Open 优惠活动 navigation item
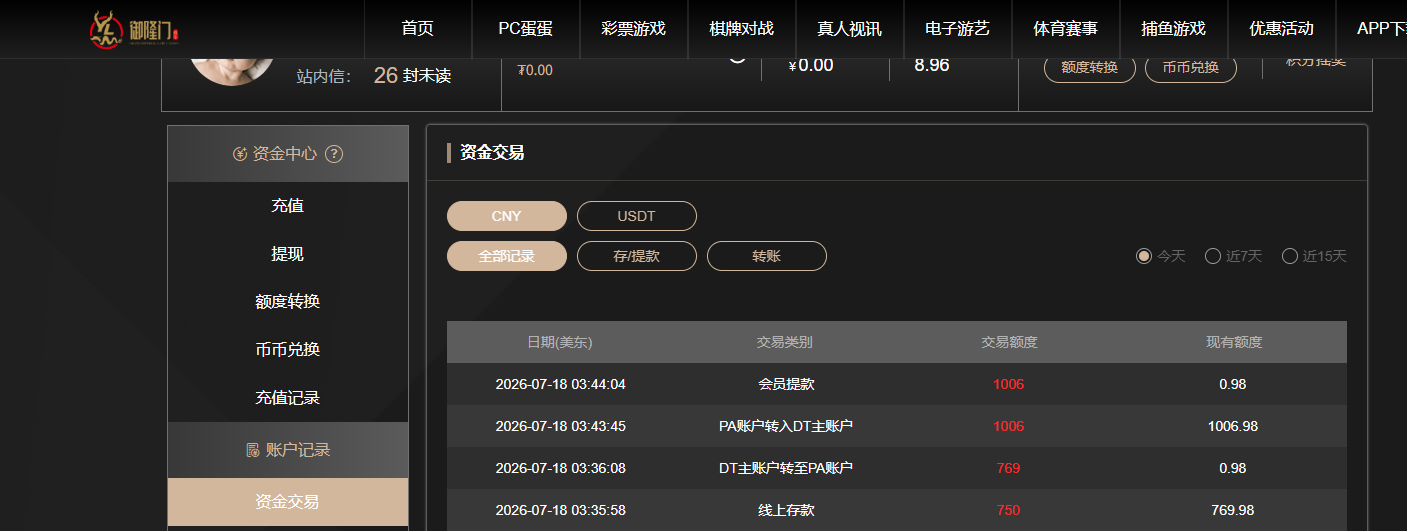 point(1282,29)
